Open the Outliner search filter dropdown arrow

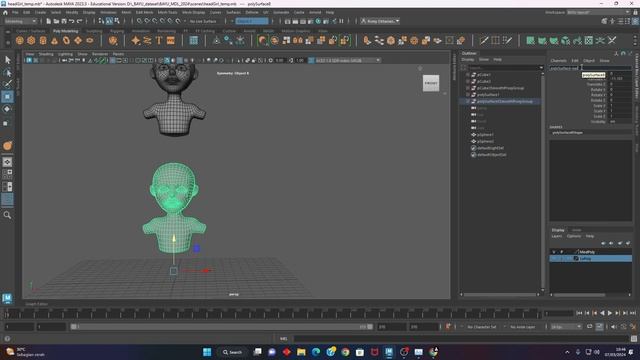click(x=541, y=67)
